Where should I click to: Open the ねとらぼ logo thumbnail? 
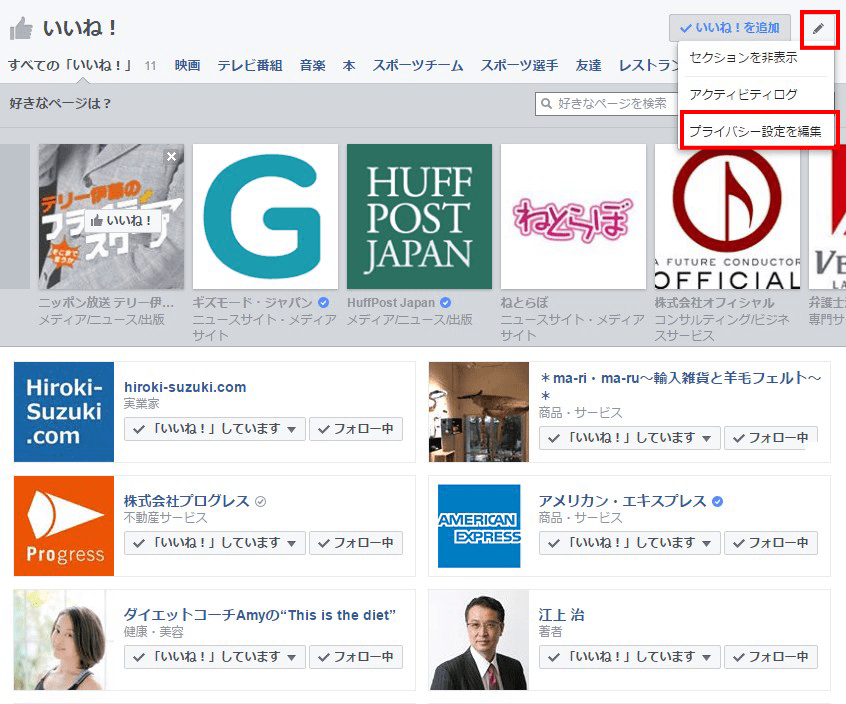pos(573,216)
